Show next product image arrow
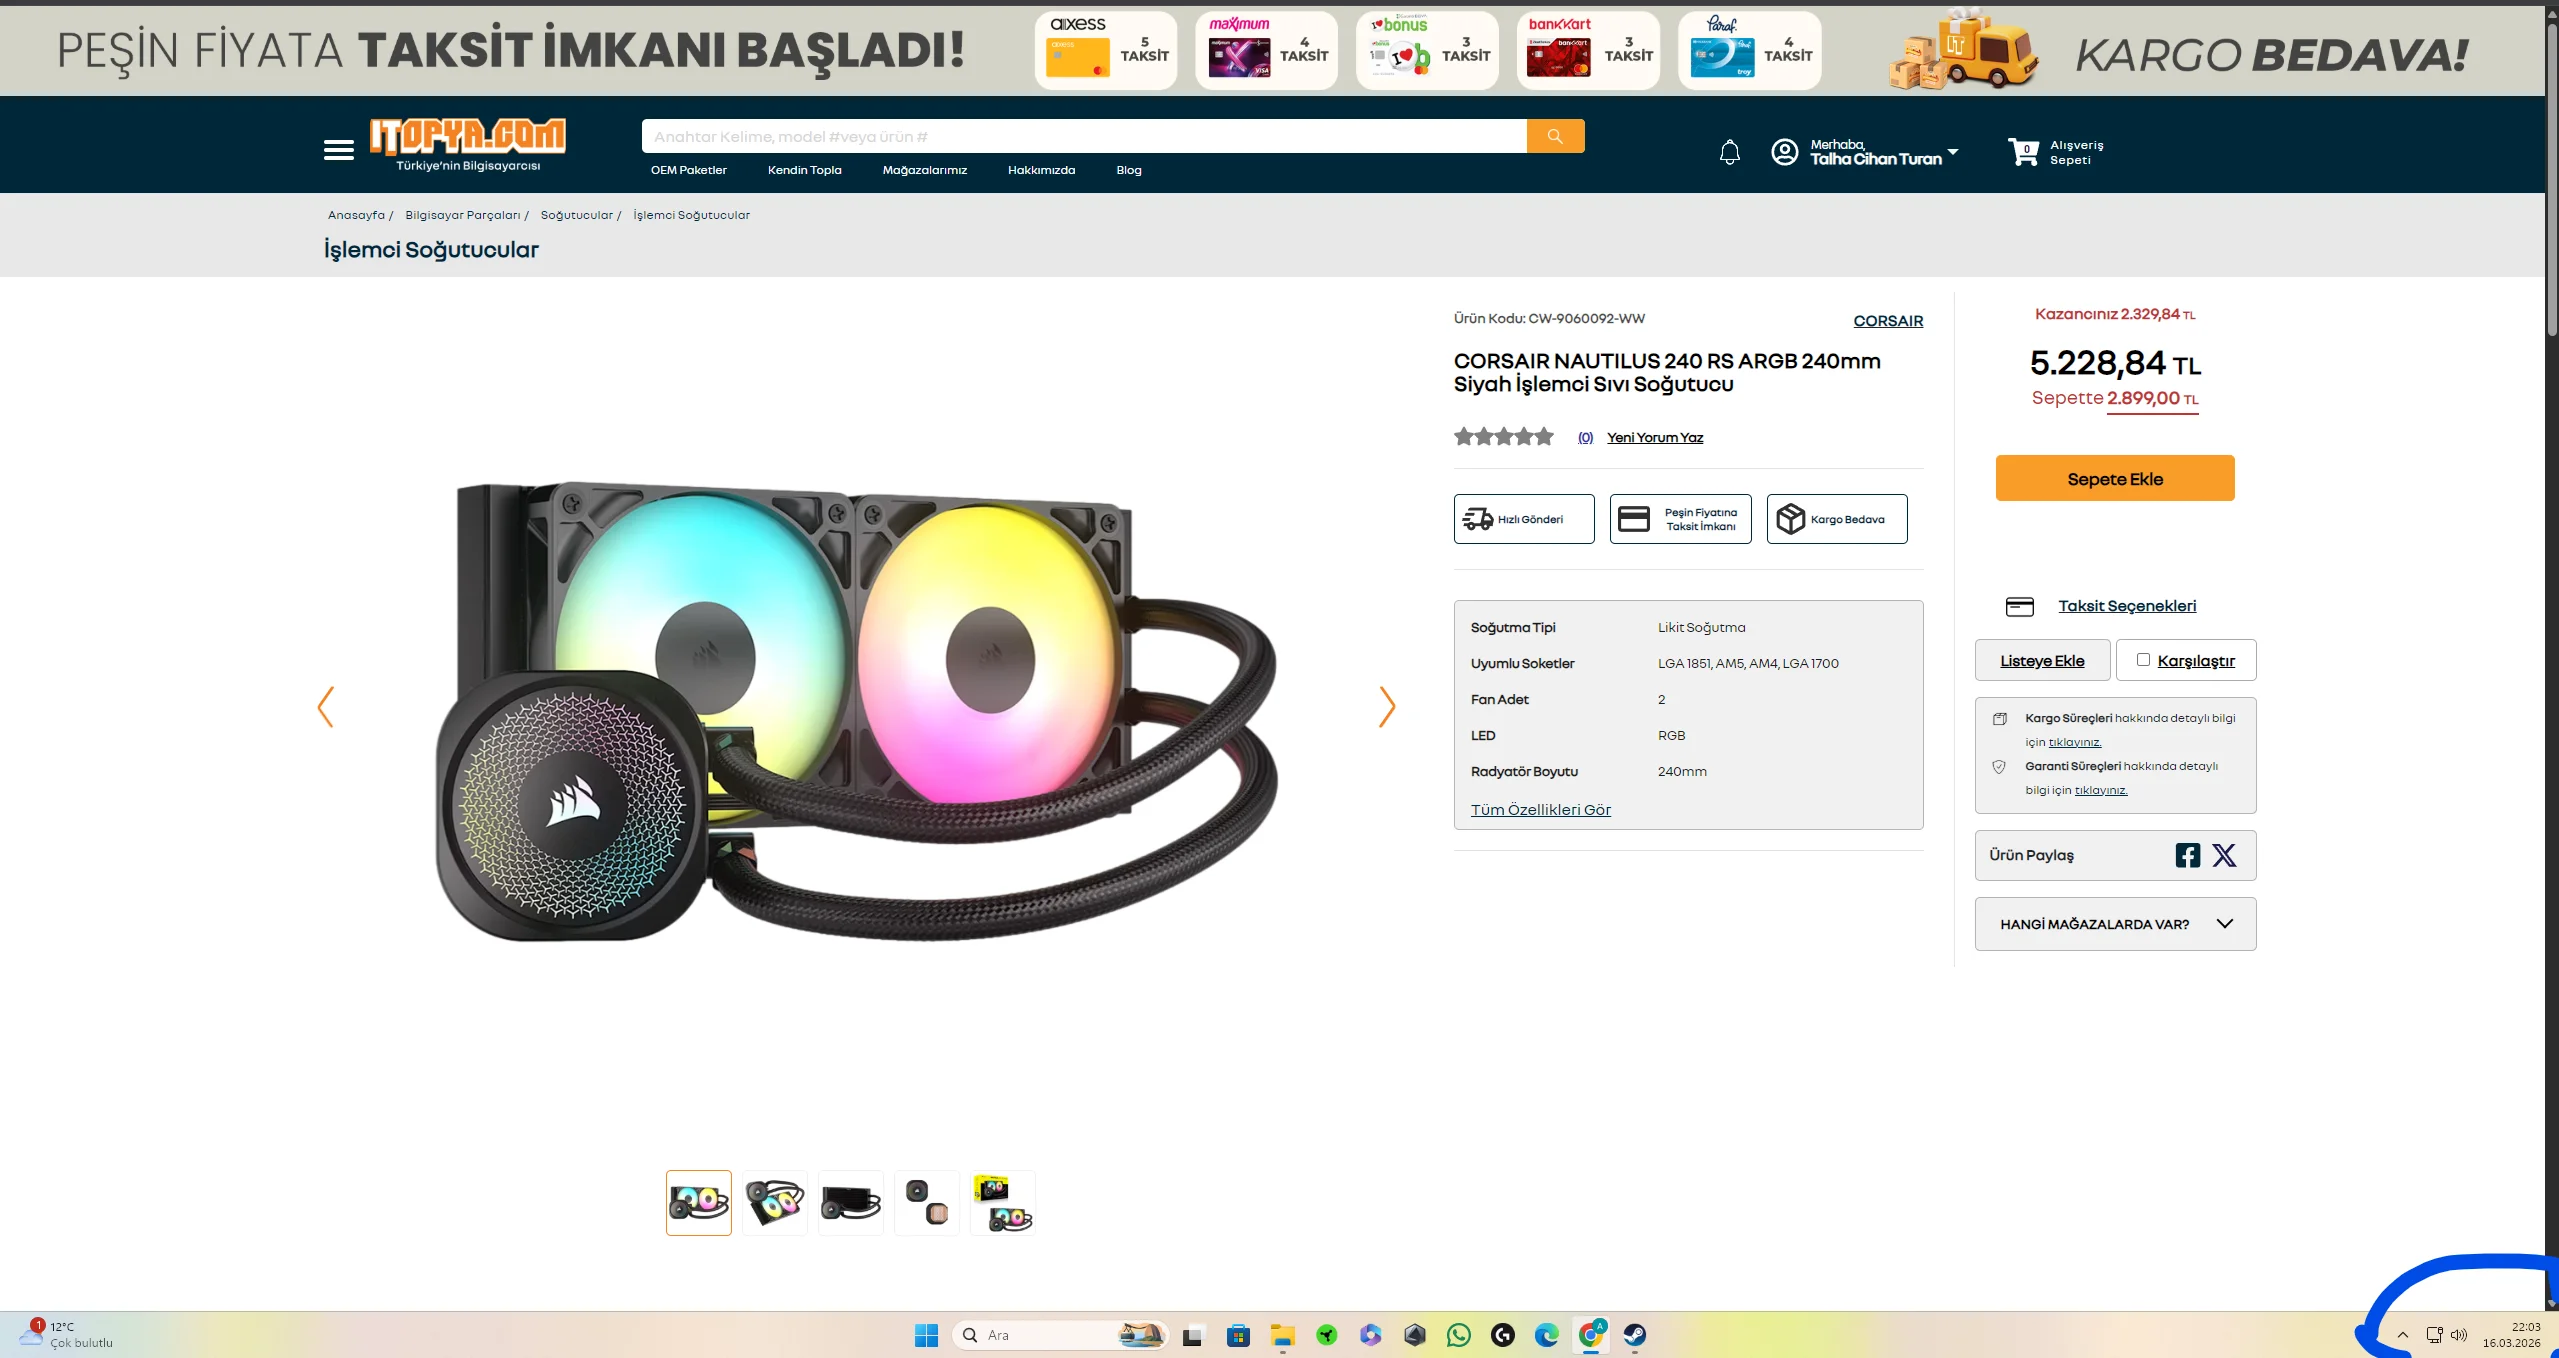The height and width of the screenshot is (1358, 2559). 1386,707
